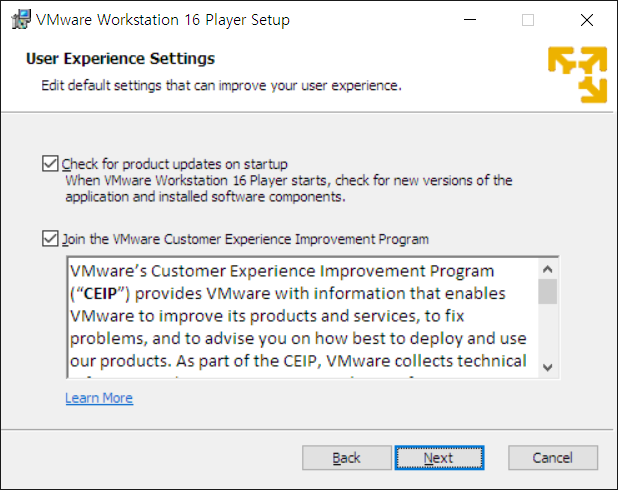Uncheck Join the VMware Customer Experience Improvement Program
This screenshot has height=490, width=618.
click(50, 239)
